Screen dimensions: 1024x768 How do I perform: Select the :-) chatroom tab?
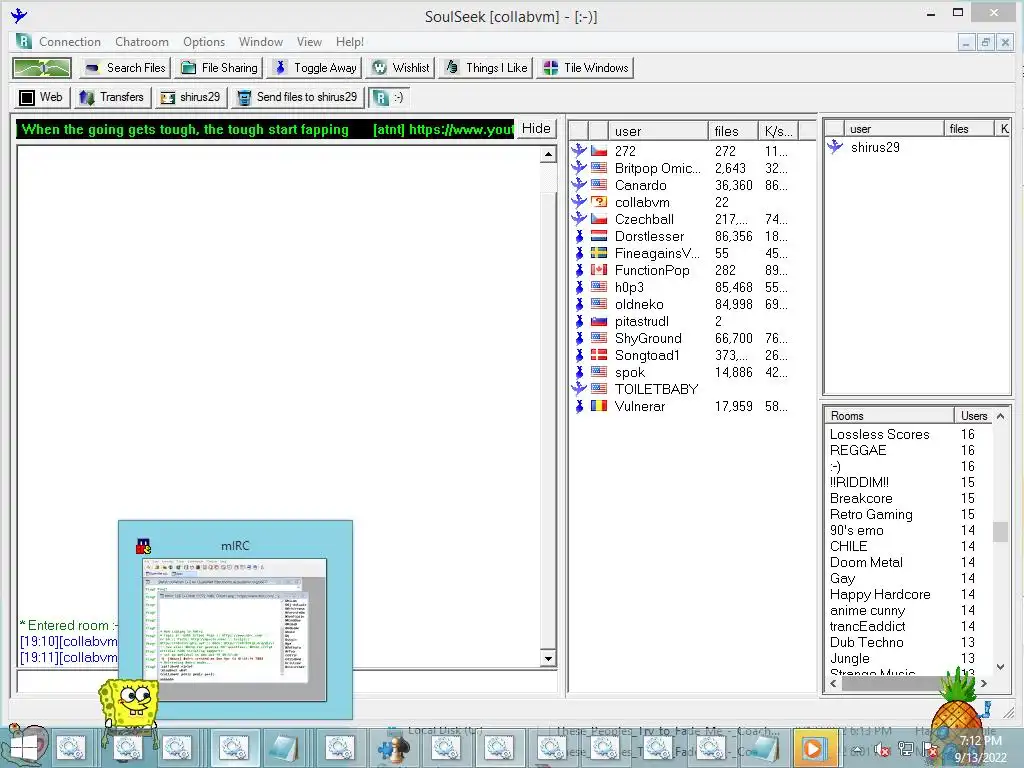tap(389, 97)
